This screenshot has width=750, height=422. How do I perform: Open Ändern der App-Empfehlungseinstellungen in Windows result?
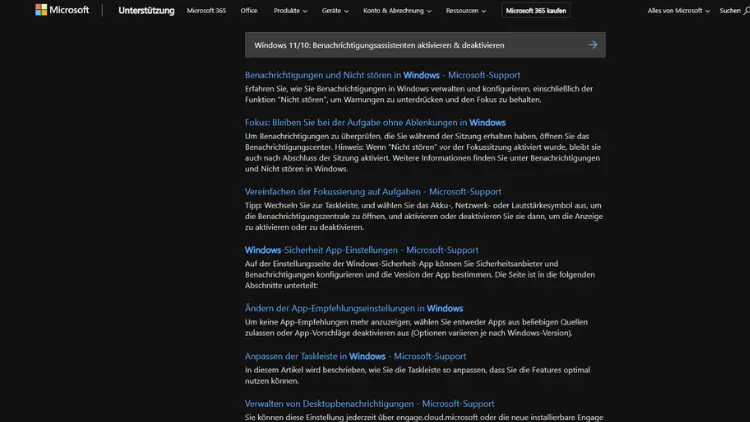[x=353, y=309]
